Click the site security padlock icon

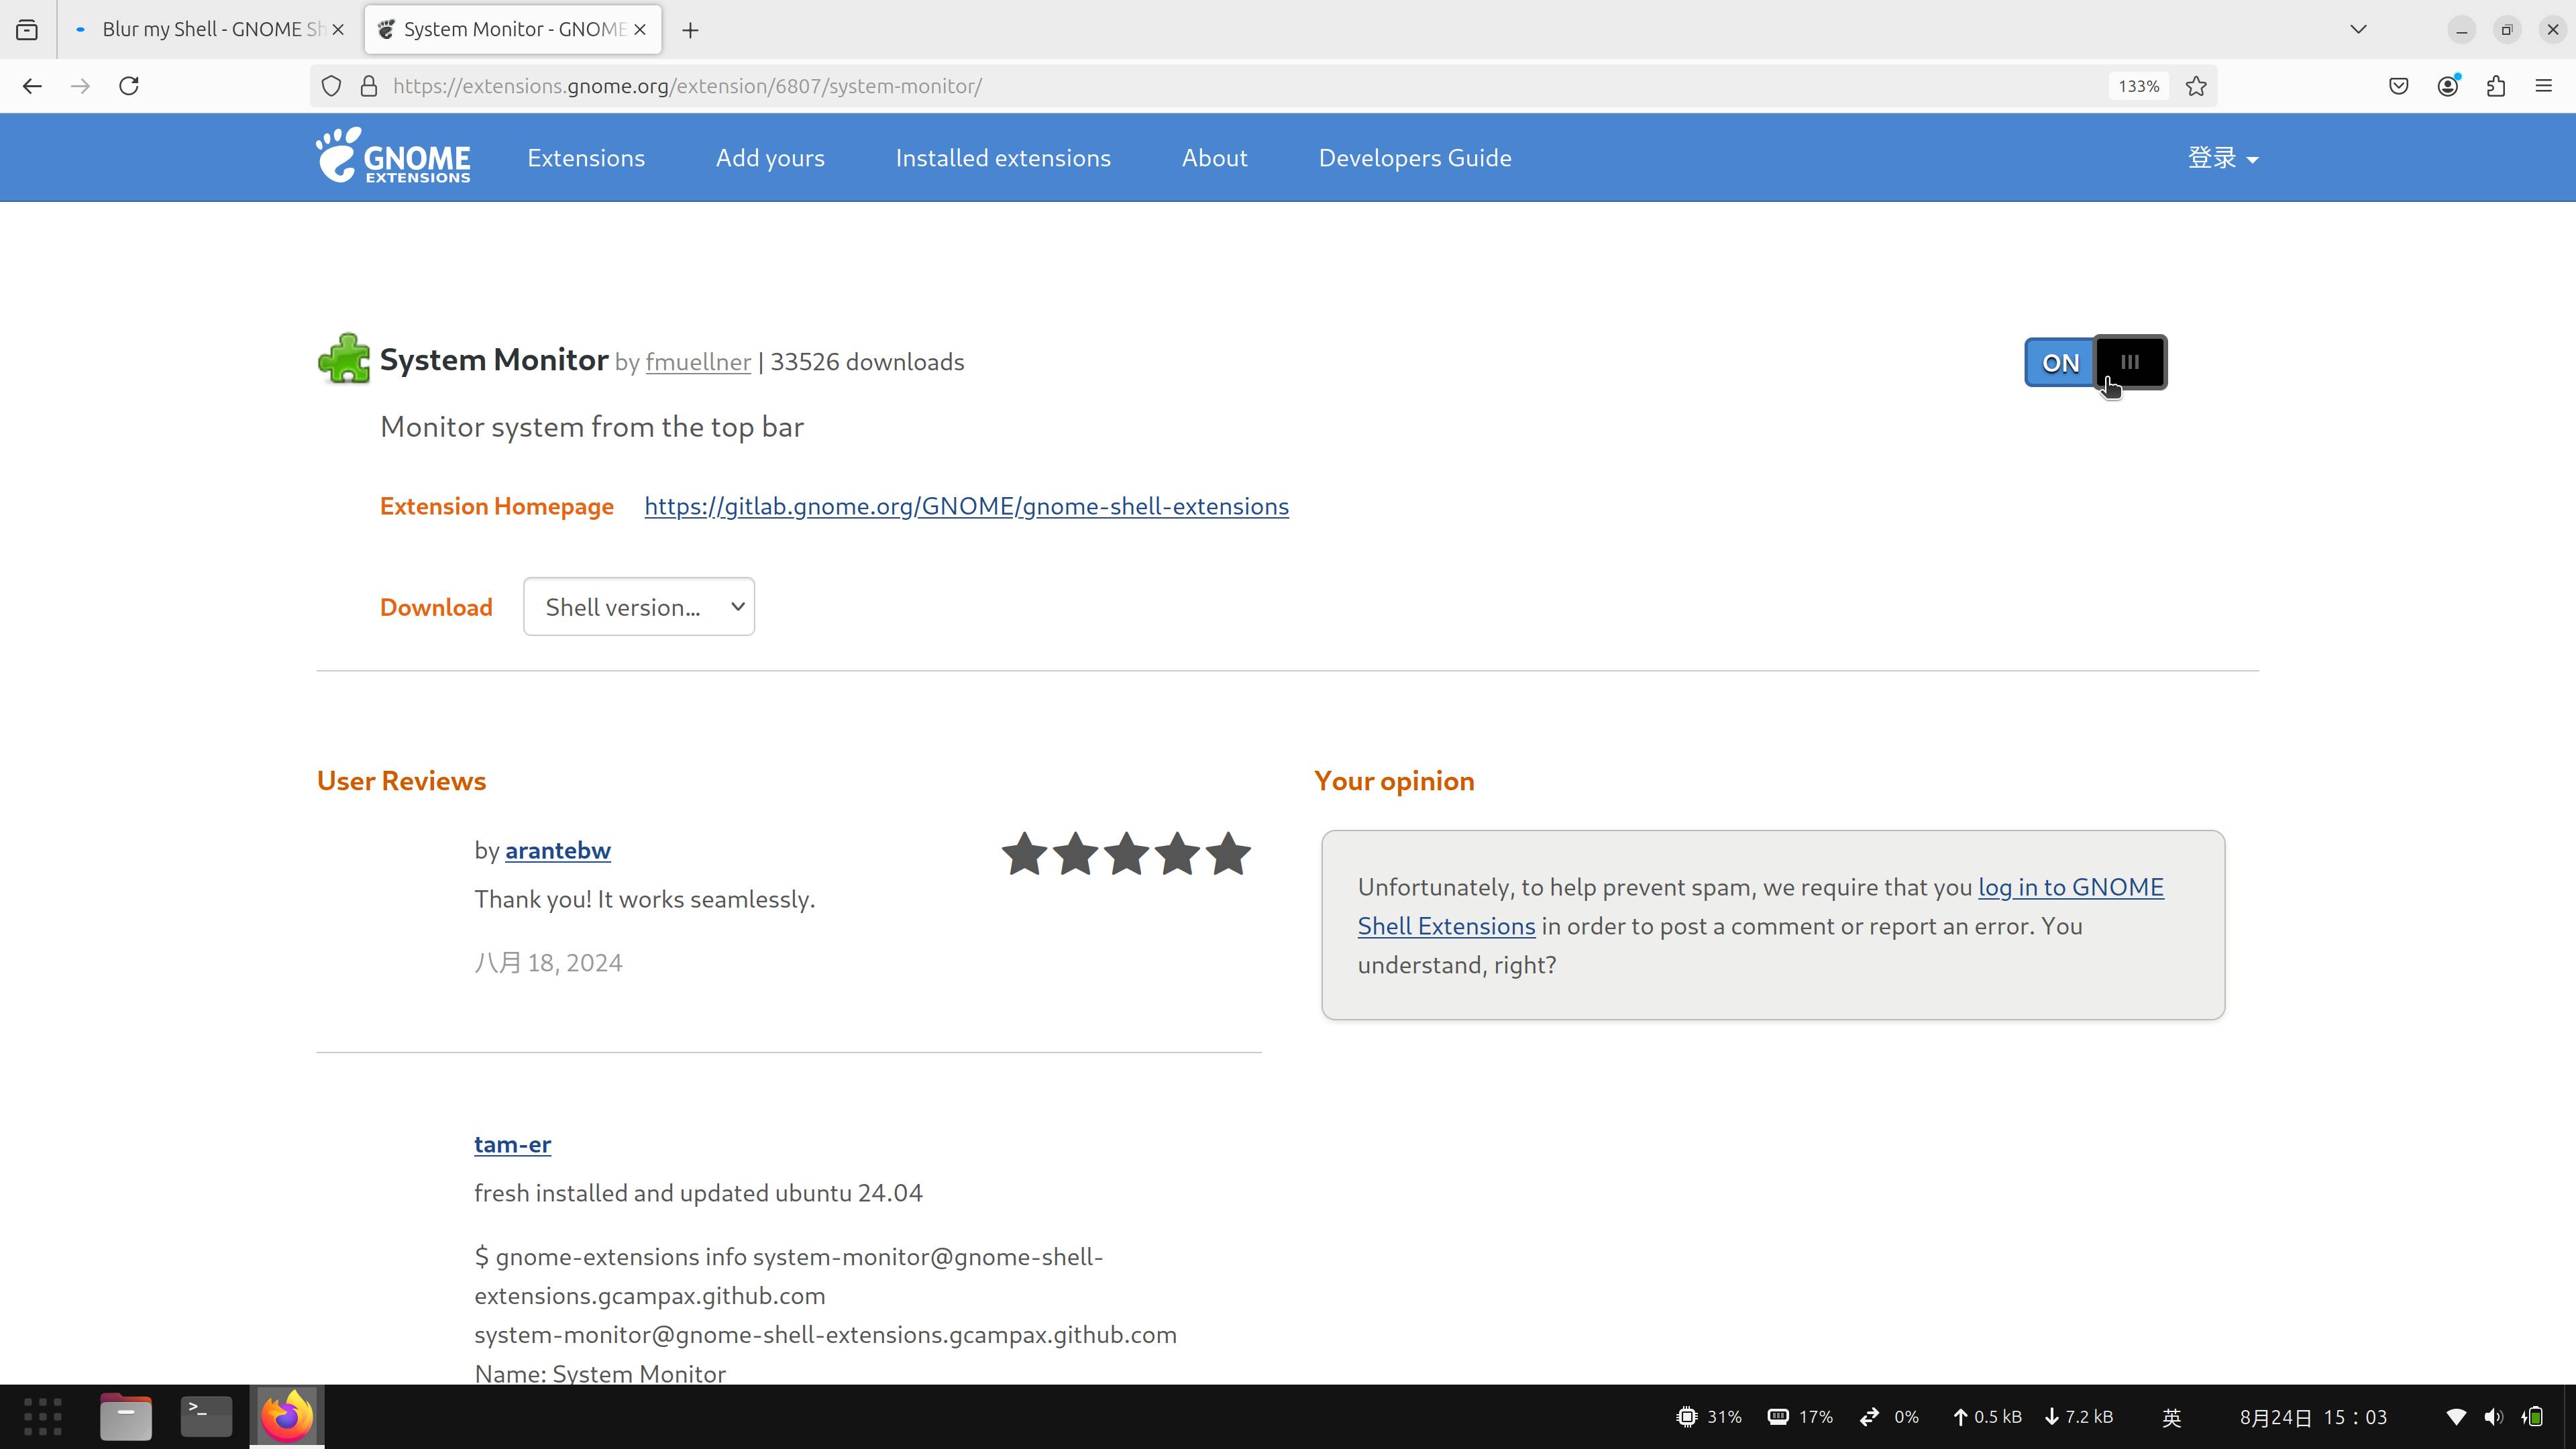(x=369, y=86)
